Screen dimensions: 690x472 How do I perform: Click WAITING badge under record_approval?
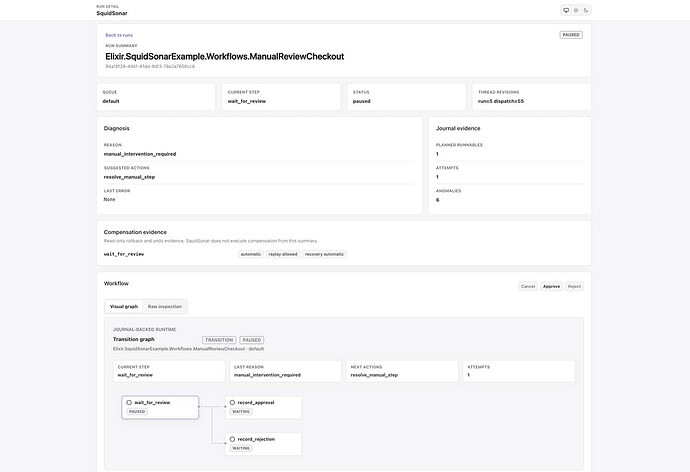pyautogui.click(x=241, y=412)
